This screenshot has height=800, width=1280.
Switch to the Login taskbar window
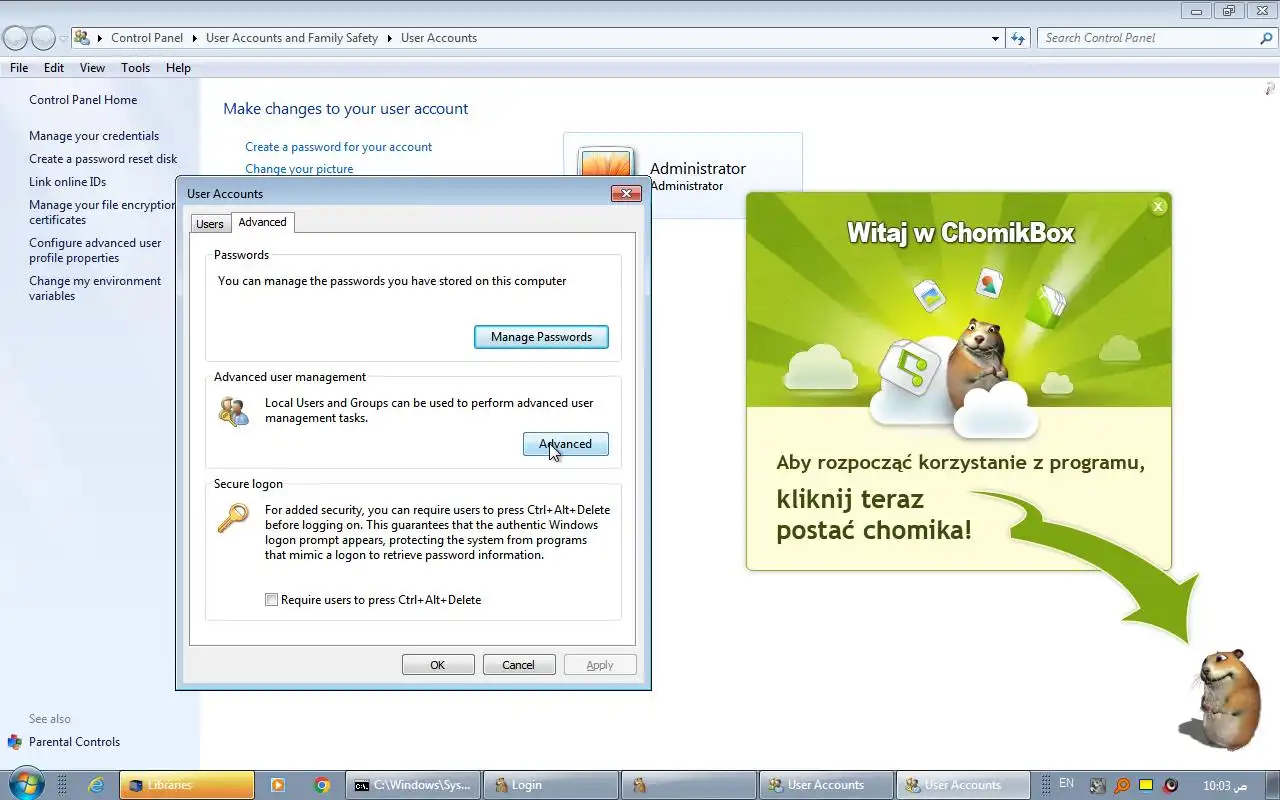pyautogui.click(x=550, y=785)
